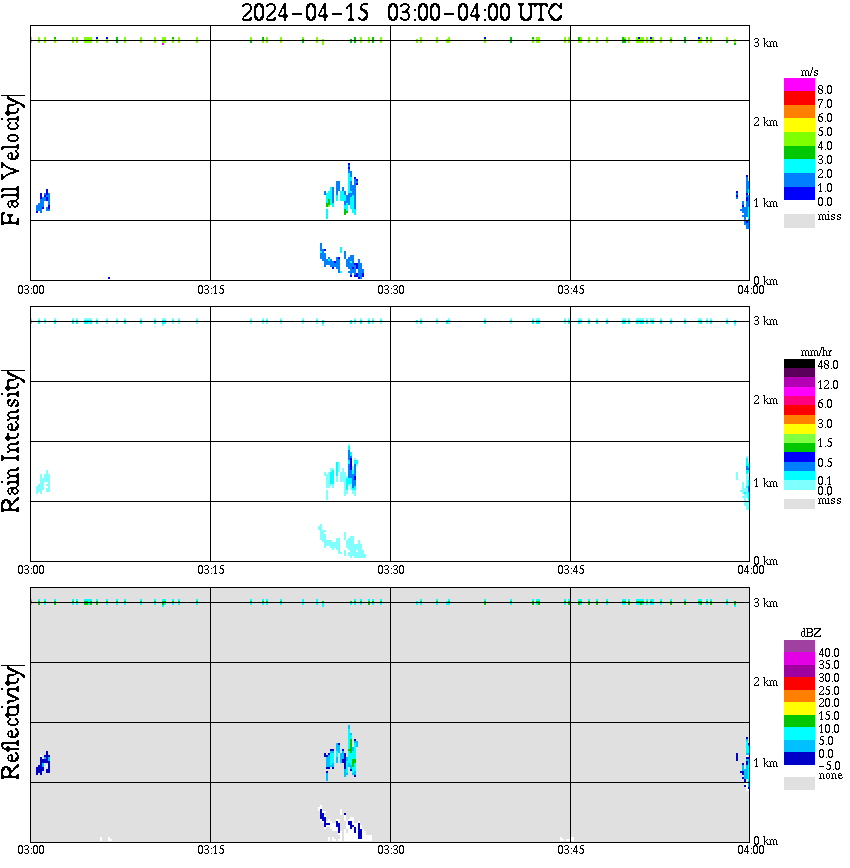This screenshot has height=868, width=850.
Task: Pick the dark blue 0.0 velocity swatch
Action: pyautogui.click(x=799, y=193)
